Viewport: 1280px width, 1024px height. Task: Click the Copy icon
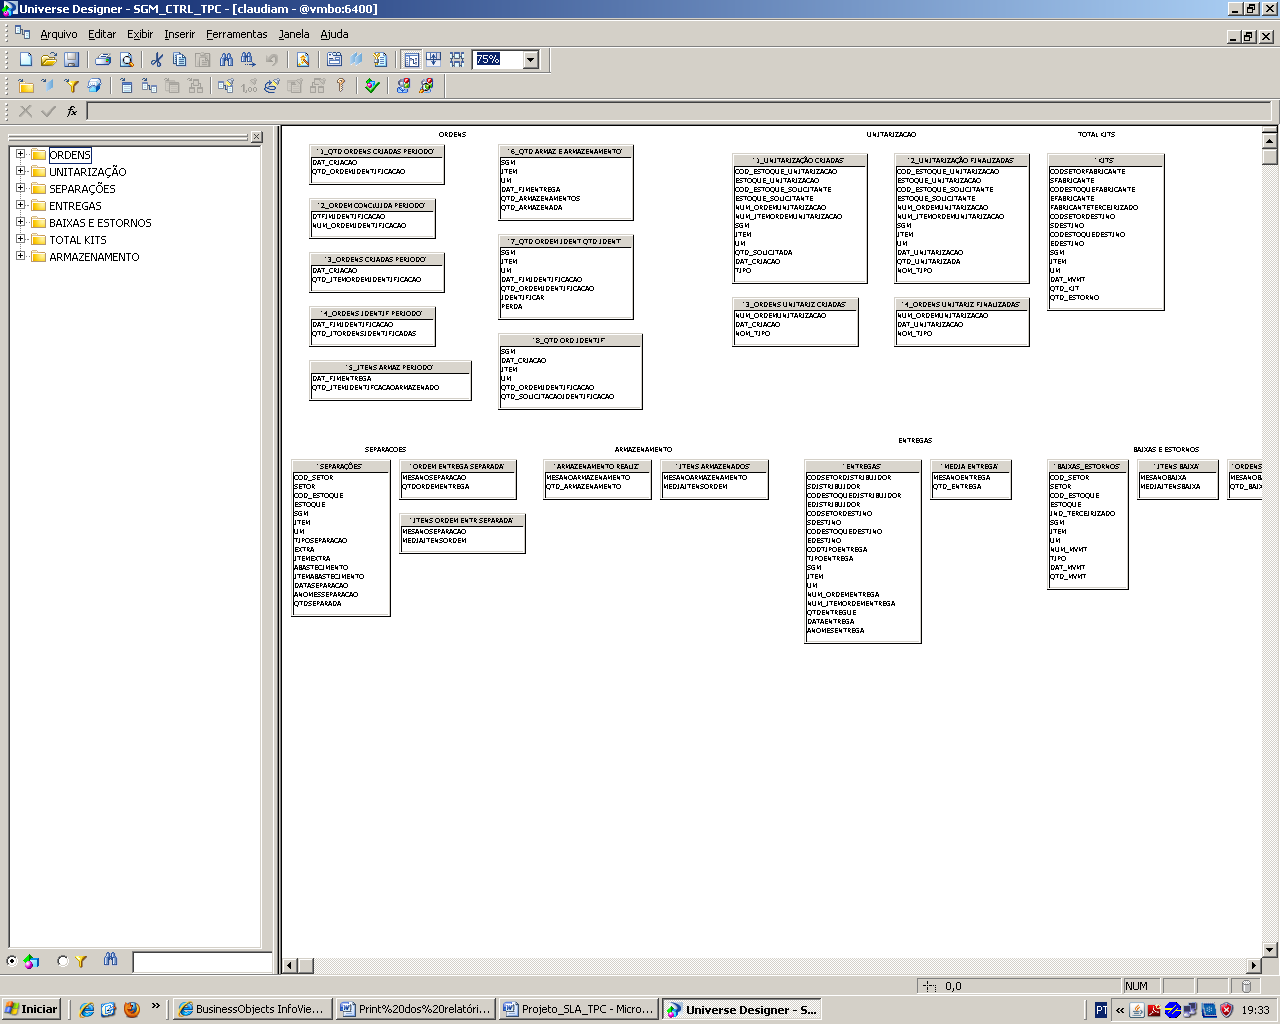pyautogui.click(x=179, y=60)
